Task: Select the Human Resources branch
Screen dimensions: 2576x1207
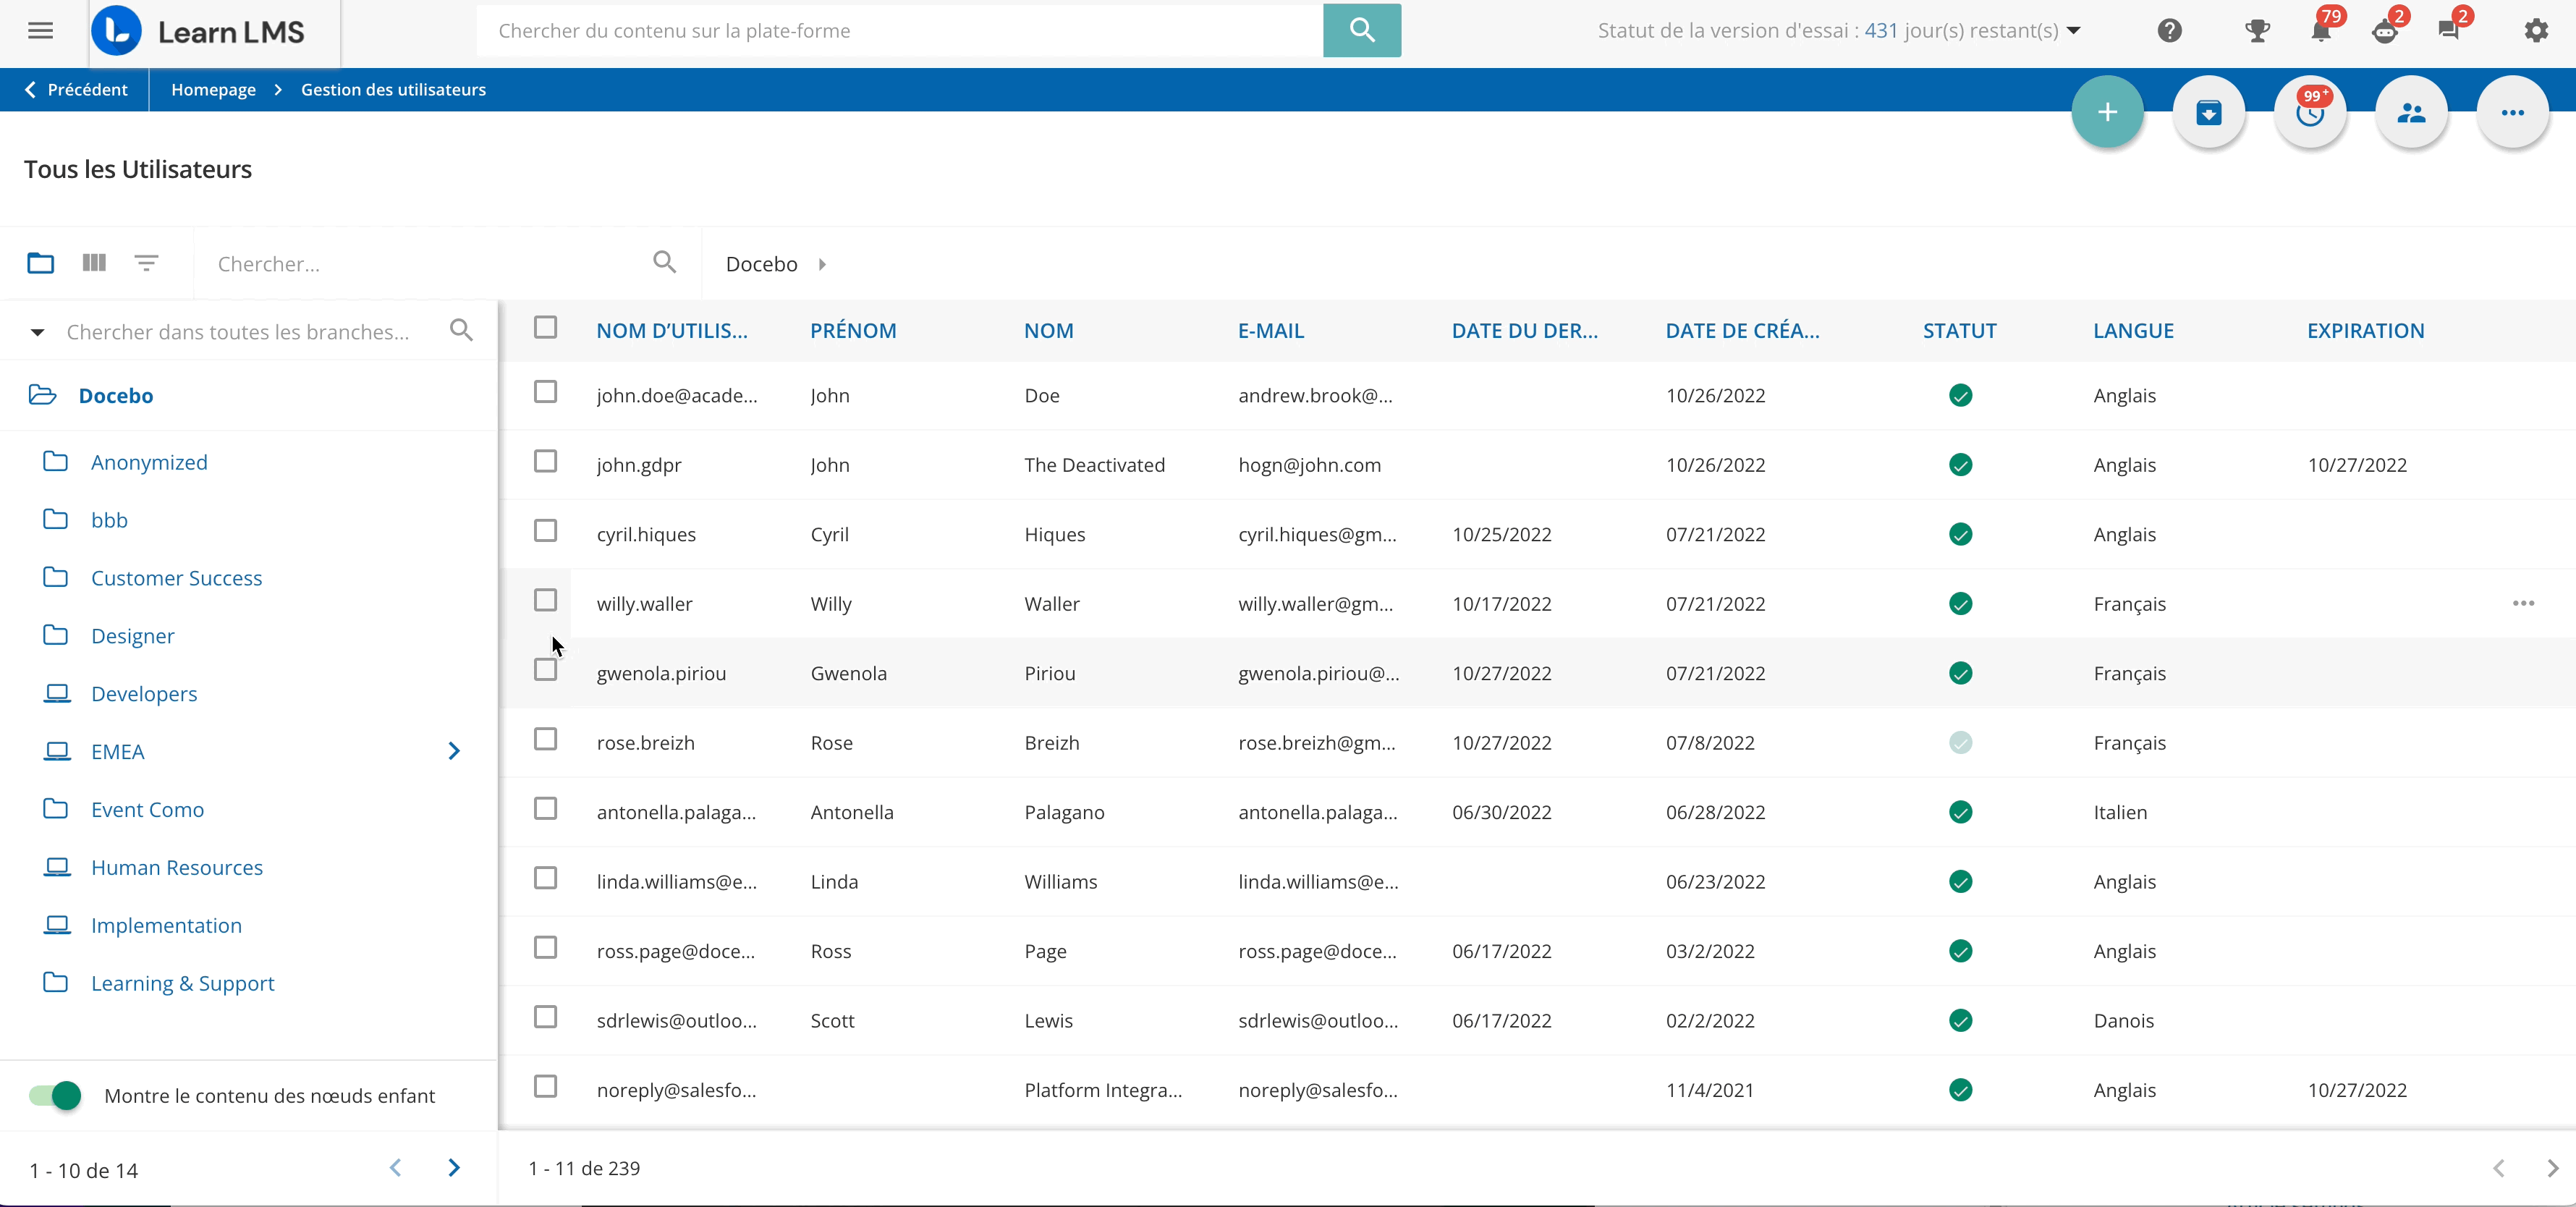Action: (x=177, y=867)
